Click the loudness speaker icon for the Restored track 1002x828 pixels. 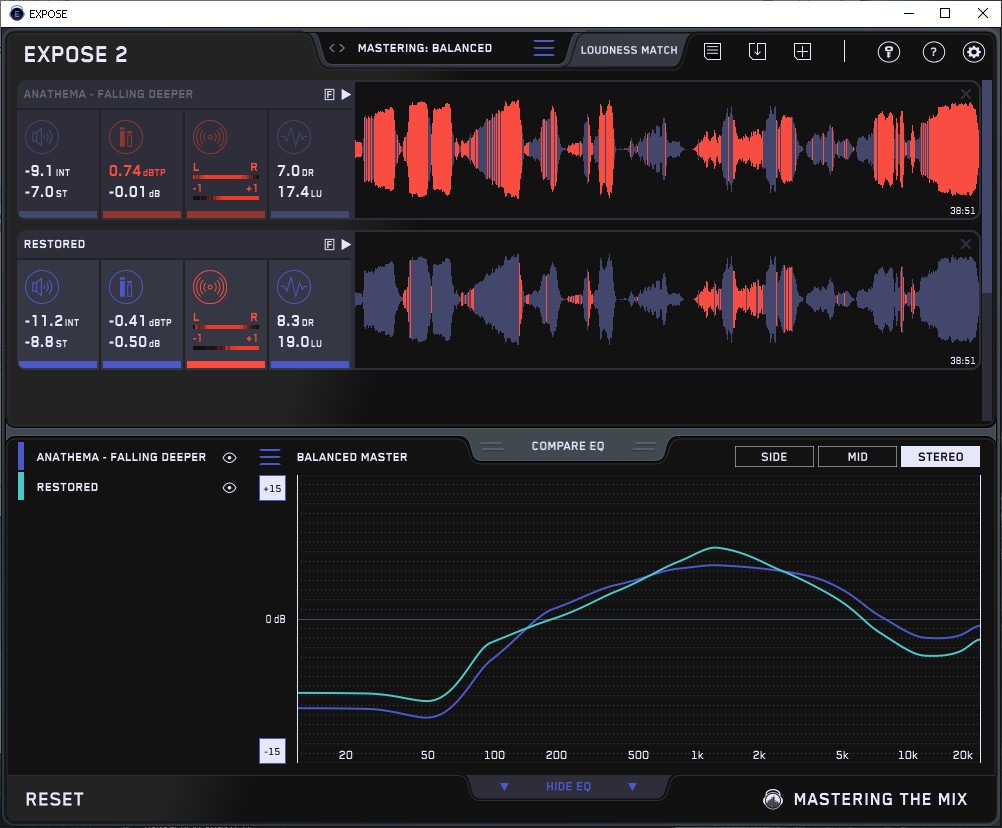point(41,288)
